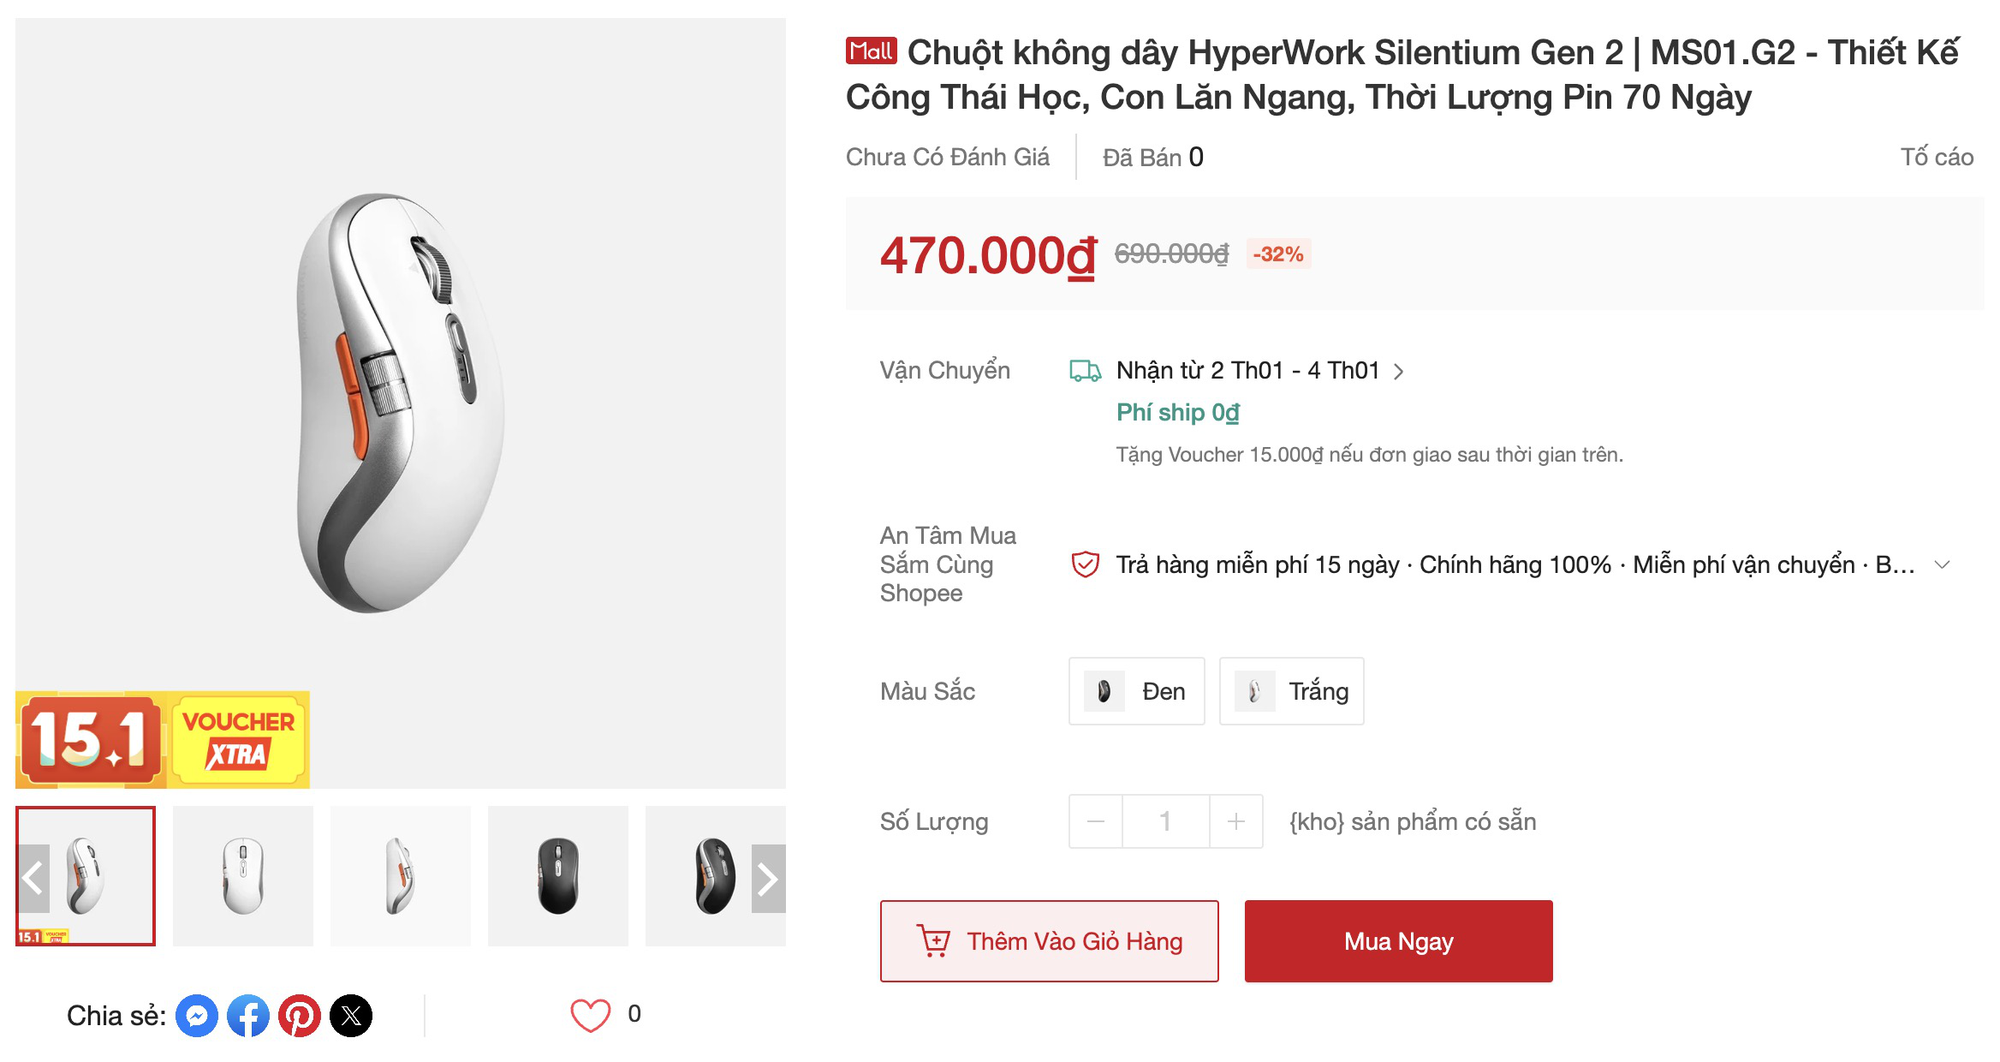Click the Mua Ngay button
Image resolution: width=2000 pixels, height=1062 pixels.
(x=1398, y=941)
